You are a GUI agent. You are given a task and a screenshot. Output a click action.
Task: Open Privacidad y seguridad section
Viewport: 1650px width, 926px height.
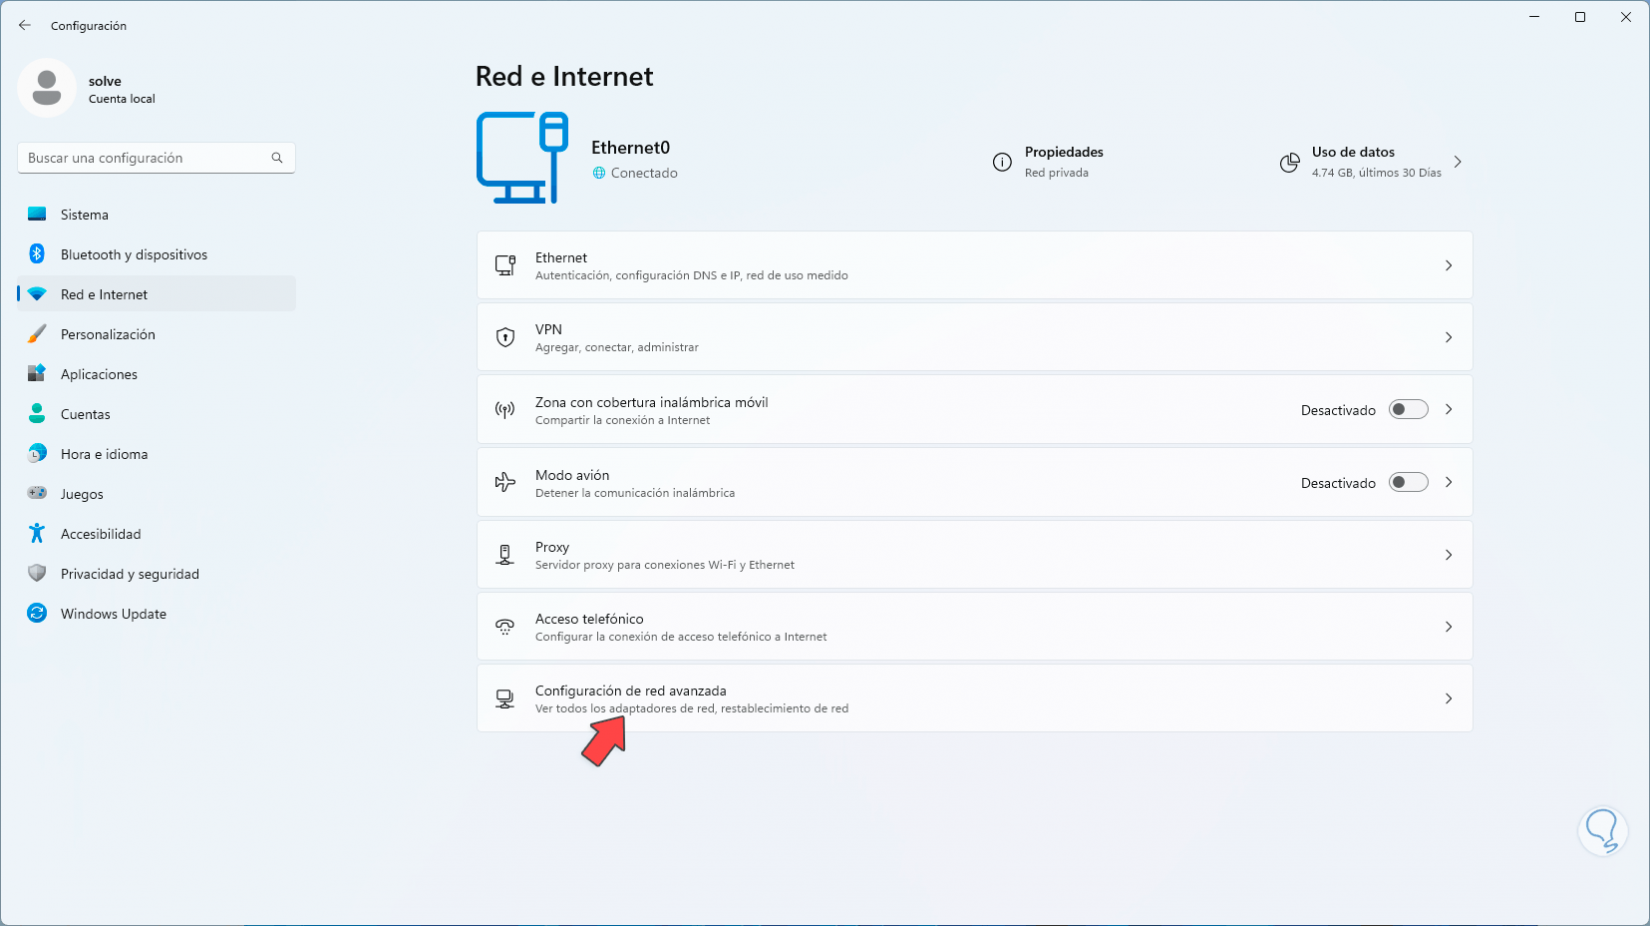click(x=156, y=574)
